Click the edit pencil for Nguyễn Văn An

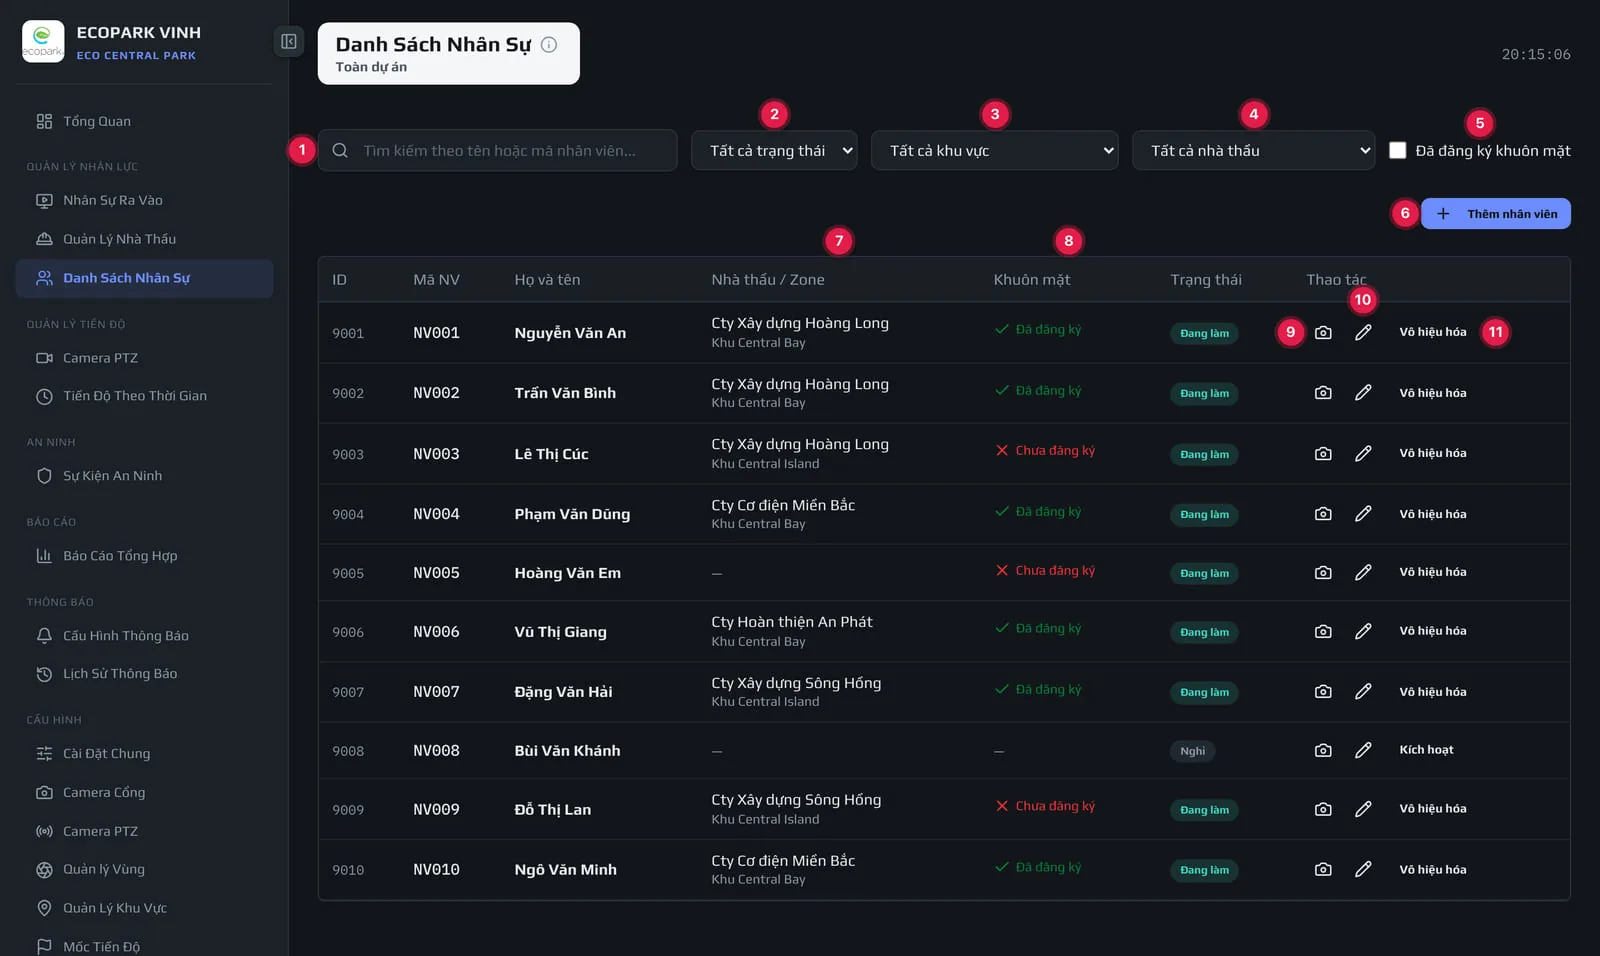coord(1363,332)
